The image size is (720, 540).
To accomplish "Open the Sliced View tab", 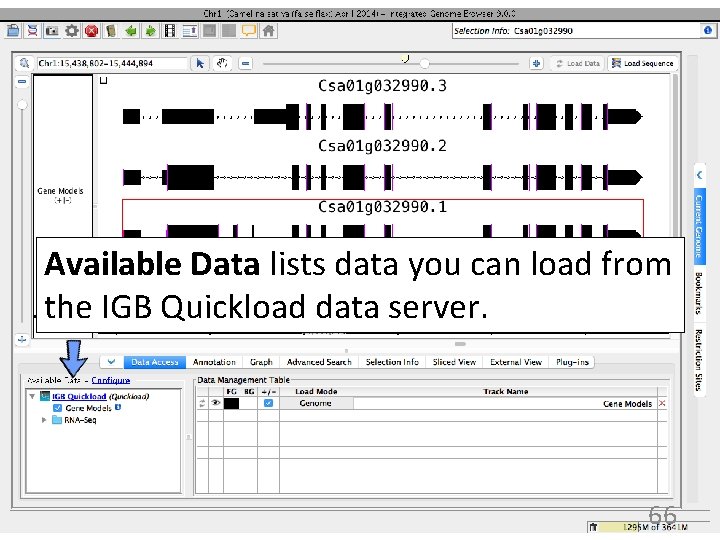I will click(454, 362).
